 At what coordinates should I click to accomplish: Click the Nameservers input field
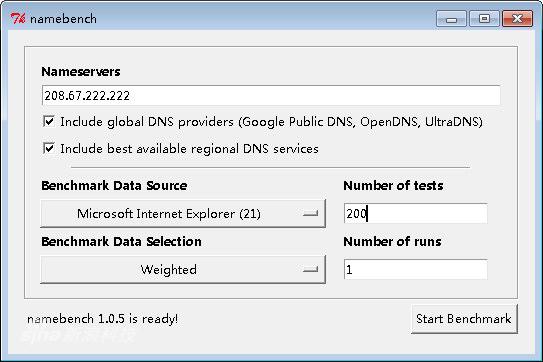pos(271,96)
